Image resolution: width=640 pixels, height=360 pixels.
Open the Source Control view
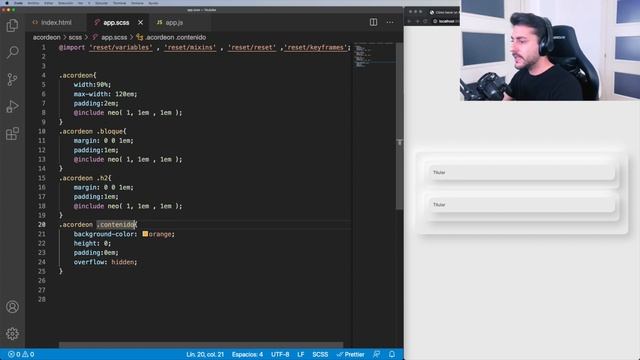12,79
